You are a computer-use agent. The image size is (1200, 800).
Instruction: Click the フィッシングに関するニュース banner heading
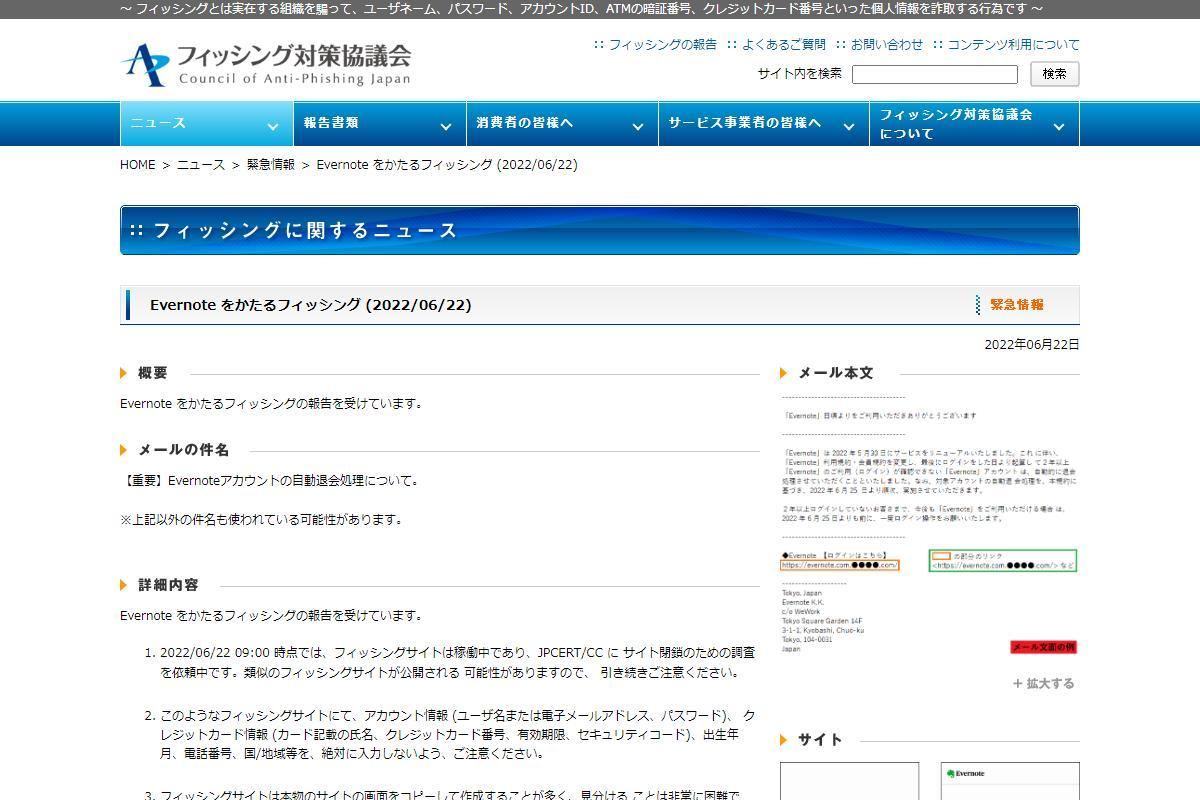point(305,230)
